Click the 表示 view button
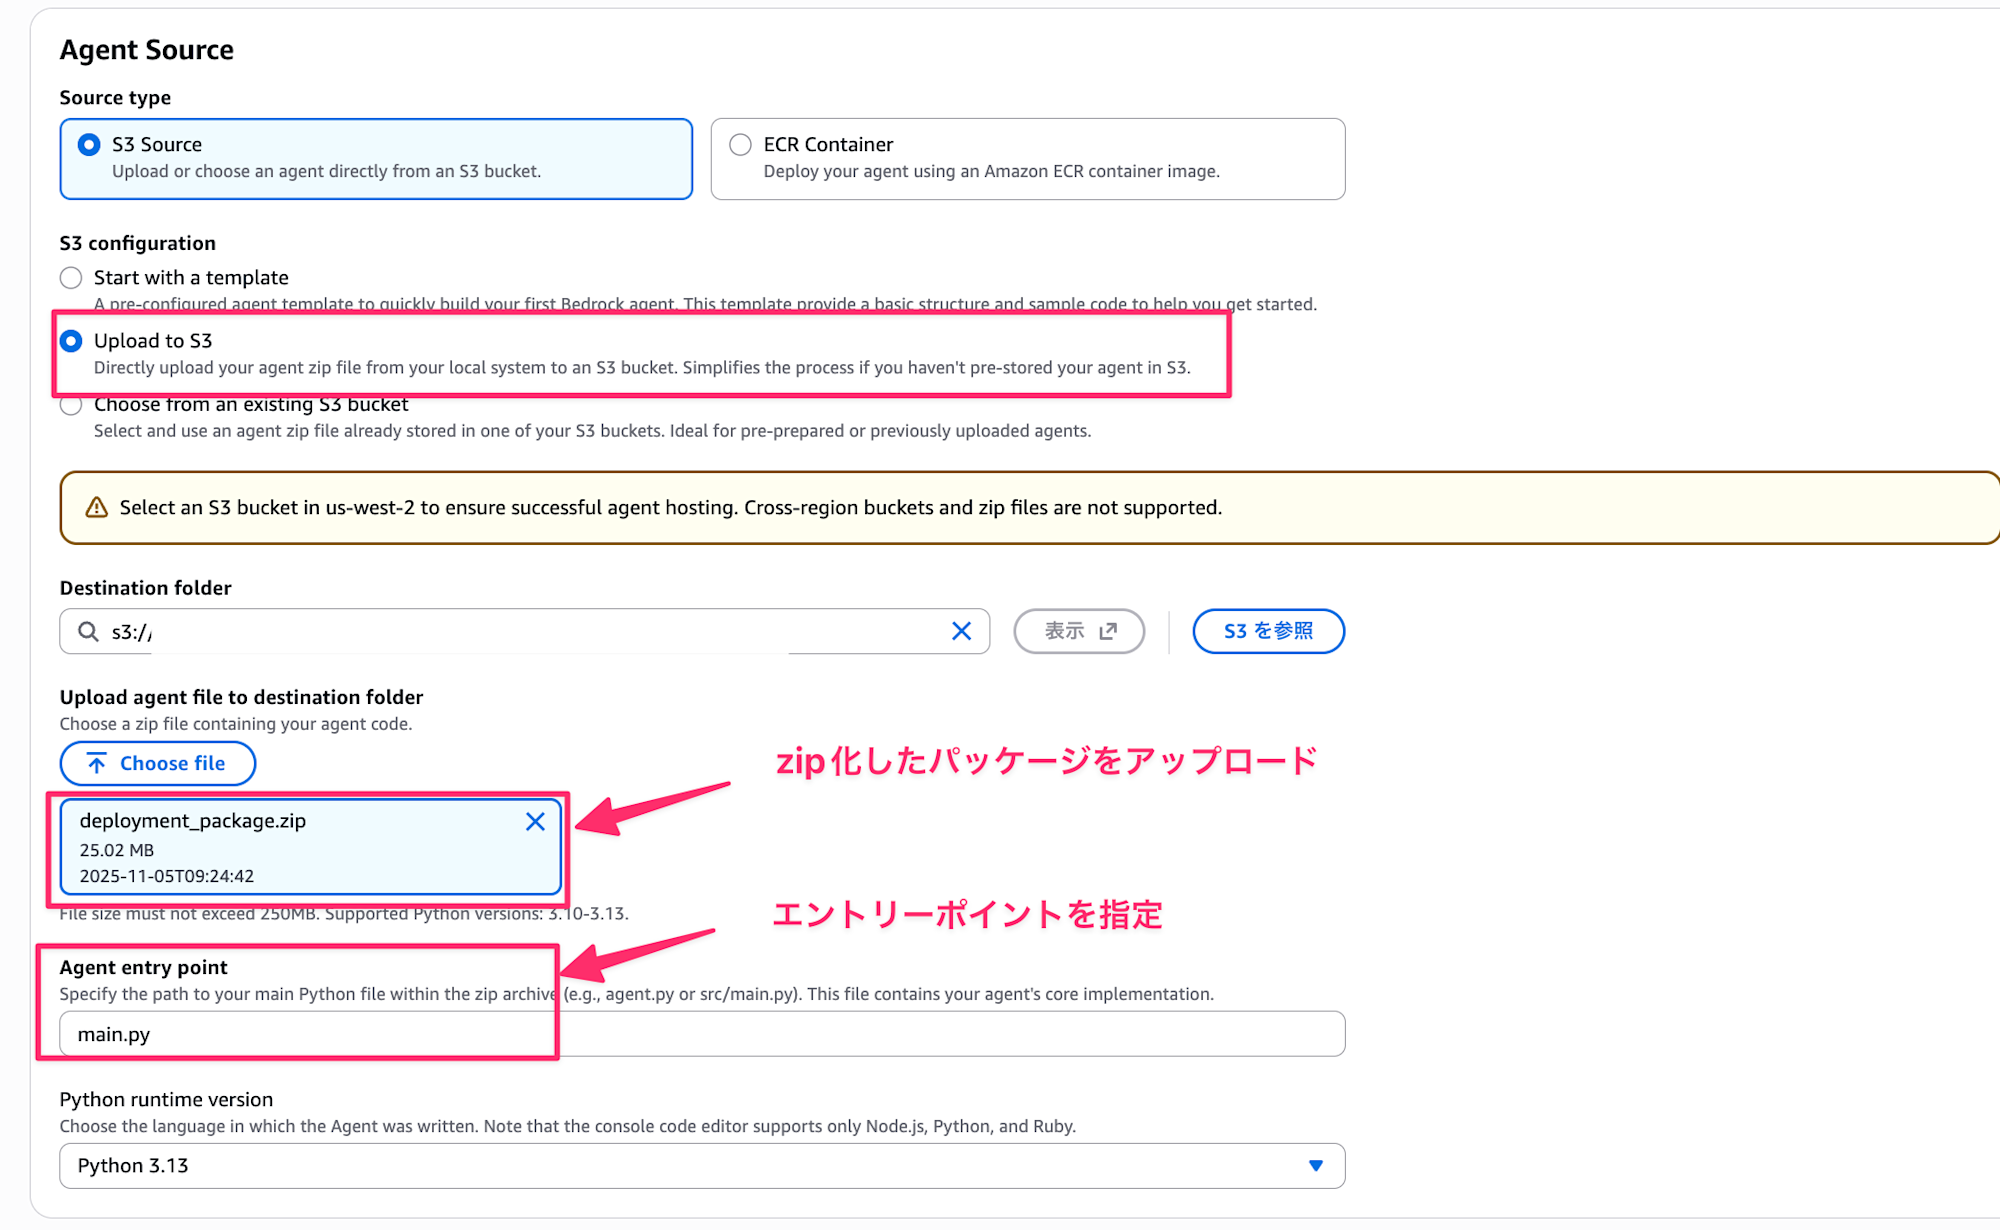The width and height of the screenshot is (2000, 1230). (x=1066, y=631)
